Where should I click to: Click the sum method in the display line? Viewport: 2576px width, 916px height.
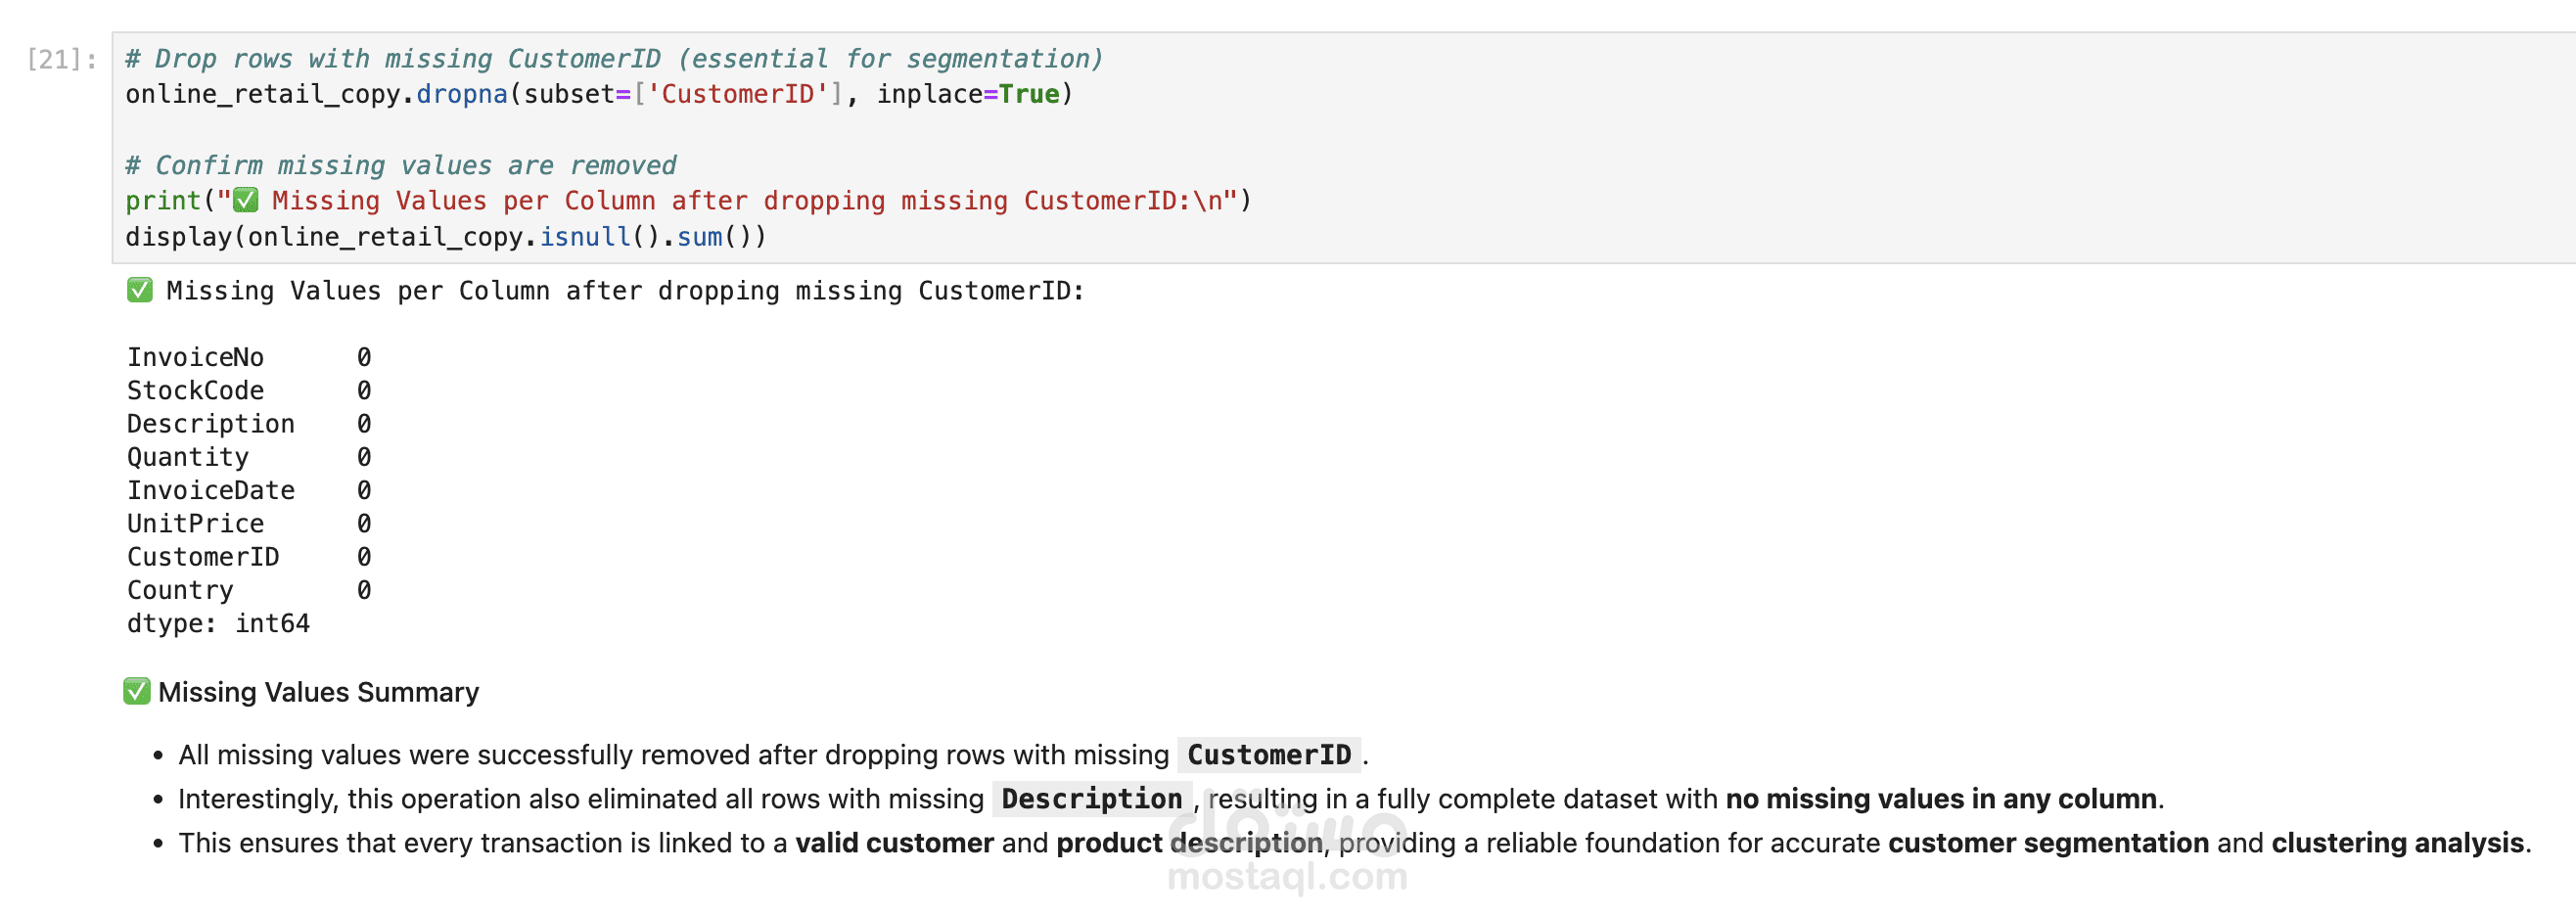(x=699, y=237)
